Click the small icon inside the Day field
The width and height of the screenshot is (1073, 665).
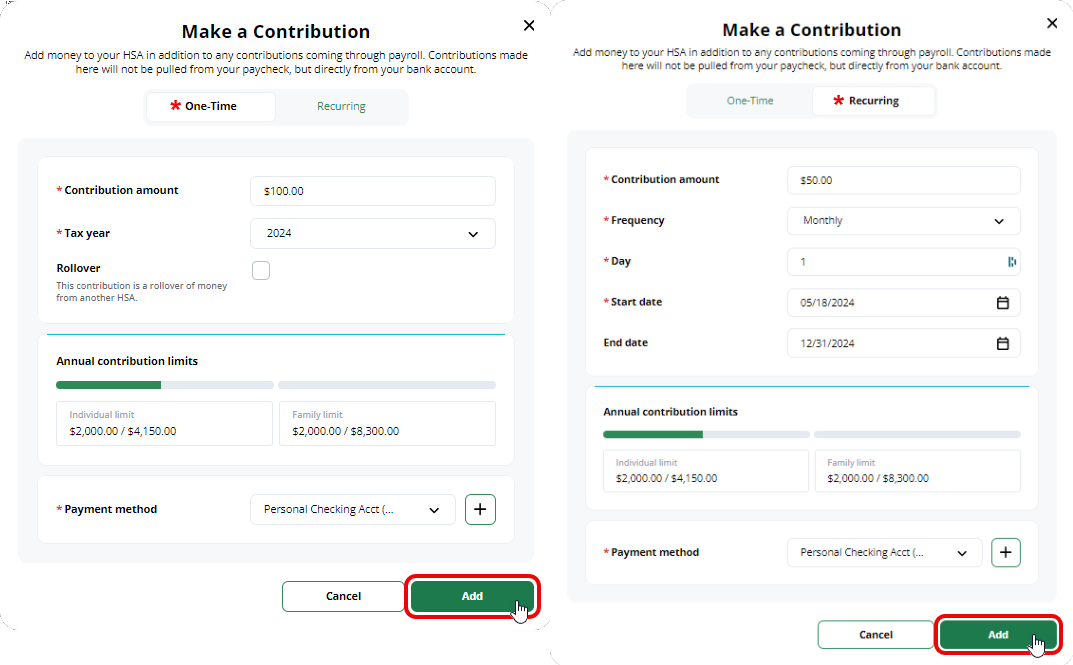[x=1012, y=262]
